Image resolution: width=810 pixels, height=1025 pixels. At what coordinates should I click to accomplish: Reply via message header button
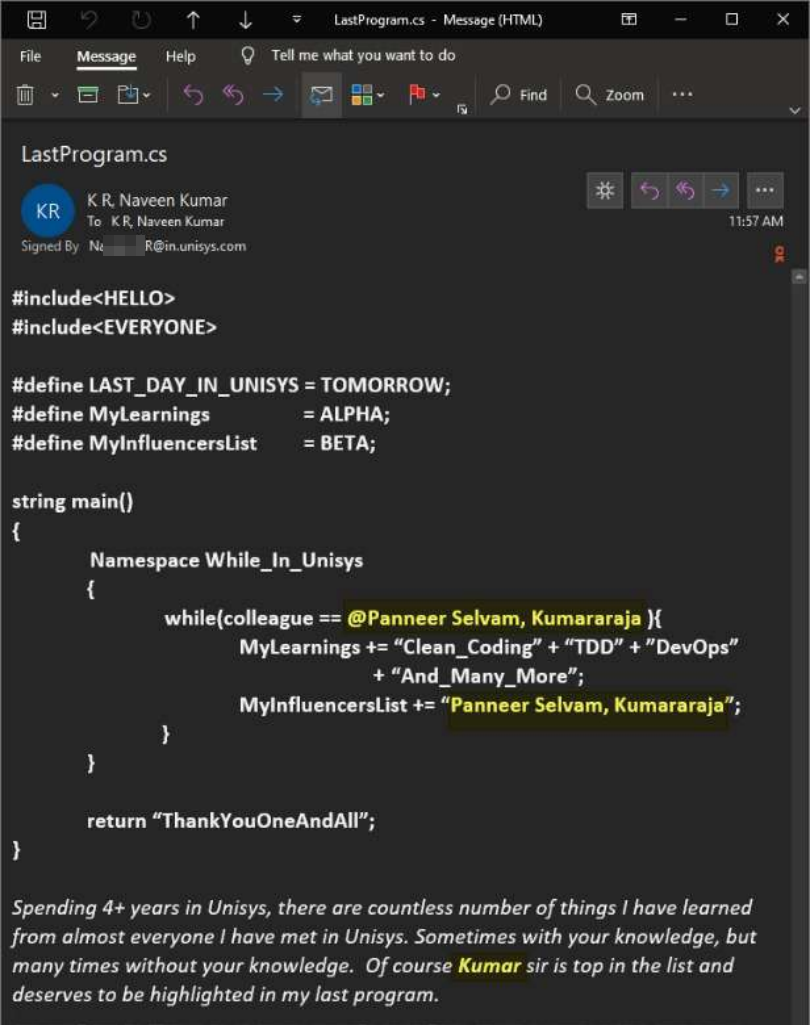tap(649, 190)
